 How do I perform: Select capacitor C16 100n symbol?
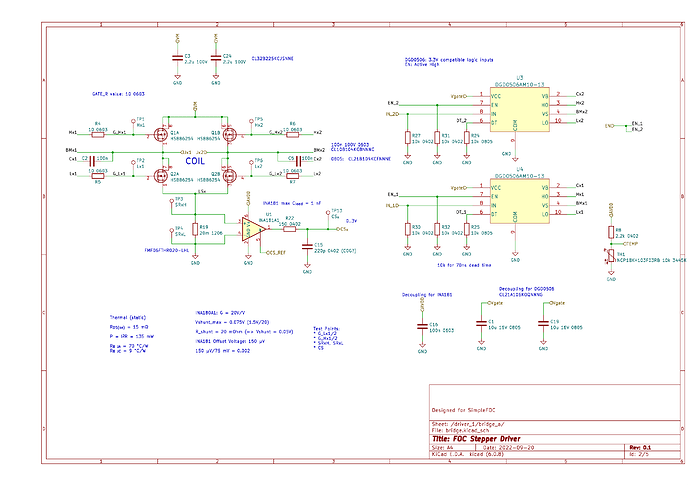[x=422, y=326]
